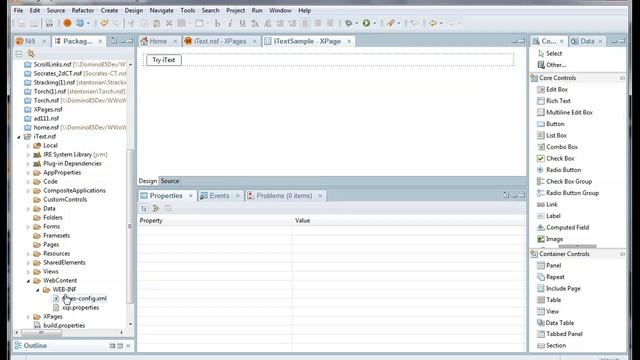The width and height of the screenshot is (640, 360).
Task: Expand the JRE System Library node
Action: [28, 155]
